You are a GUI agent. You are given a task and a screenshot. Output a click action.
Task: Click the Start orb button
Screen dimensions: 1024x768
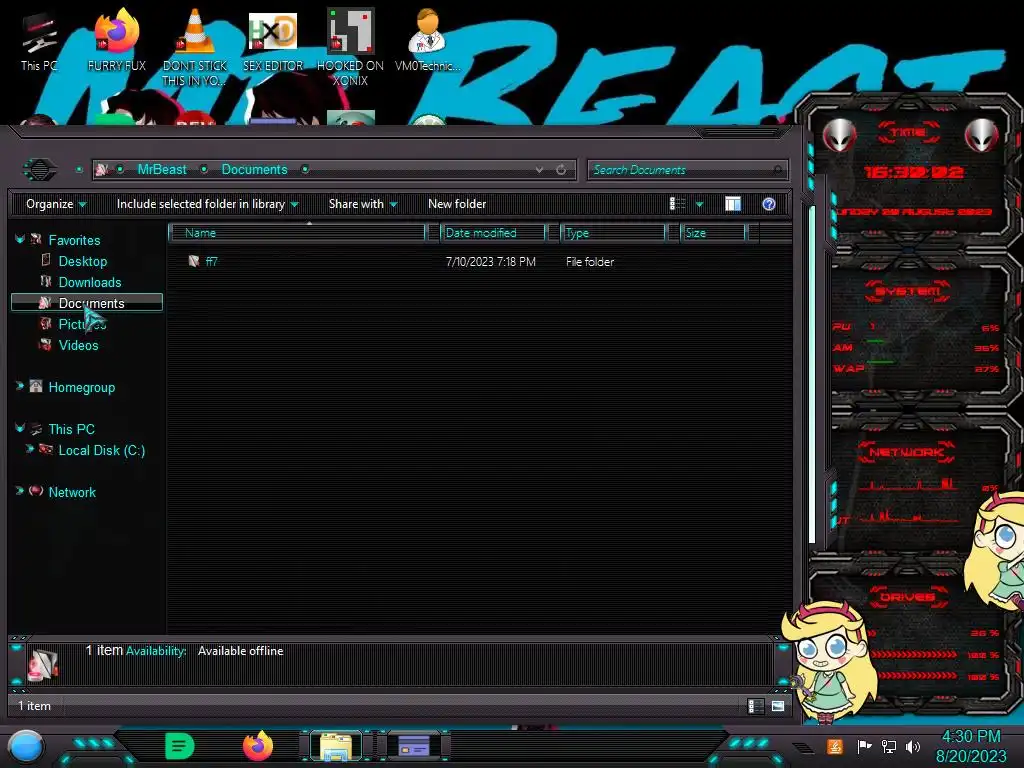pyautogui.click(x=25, y=747)
